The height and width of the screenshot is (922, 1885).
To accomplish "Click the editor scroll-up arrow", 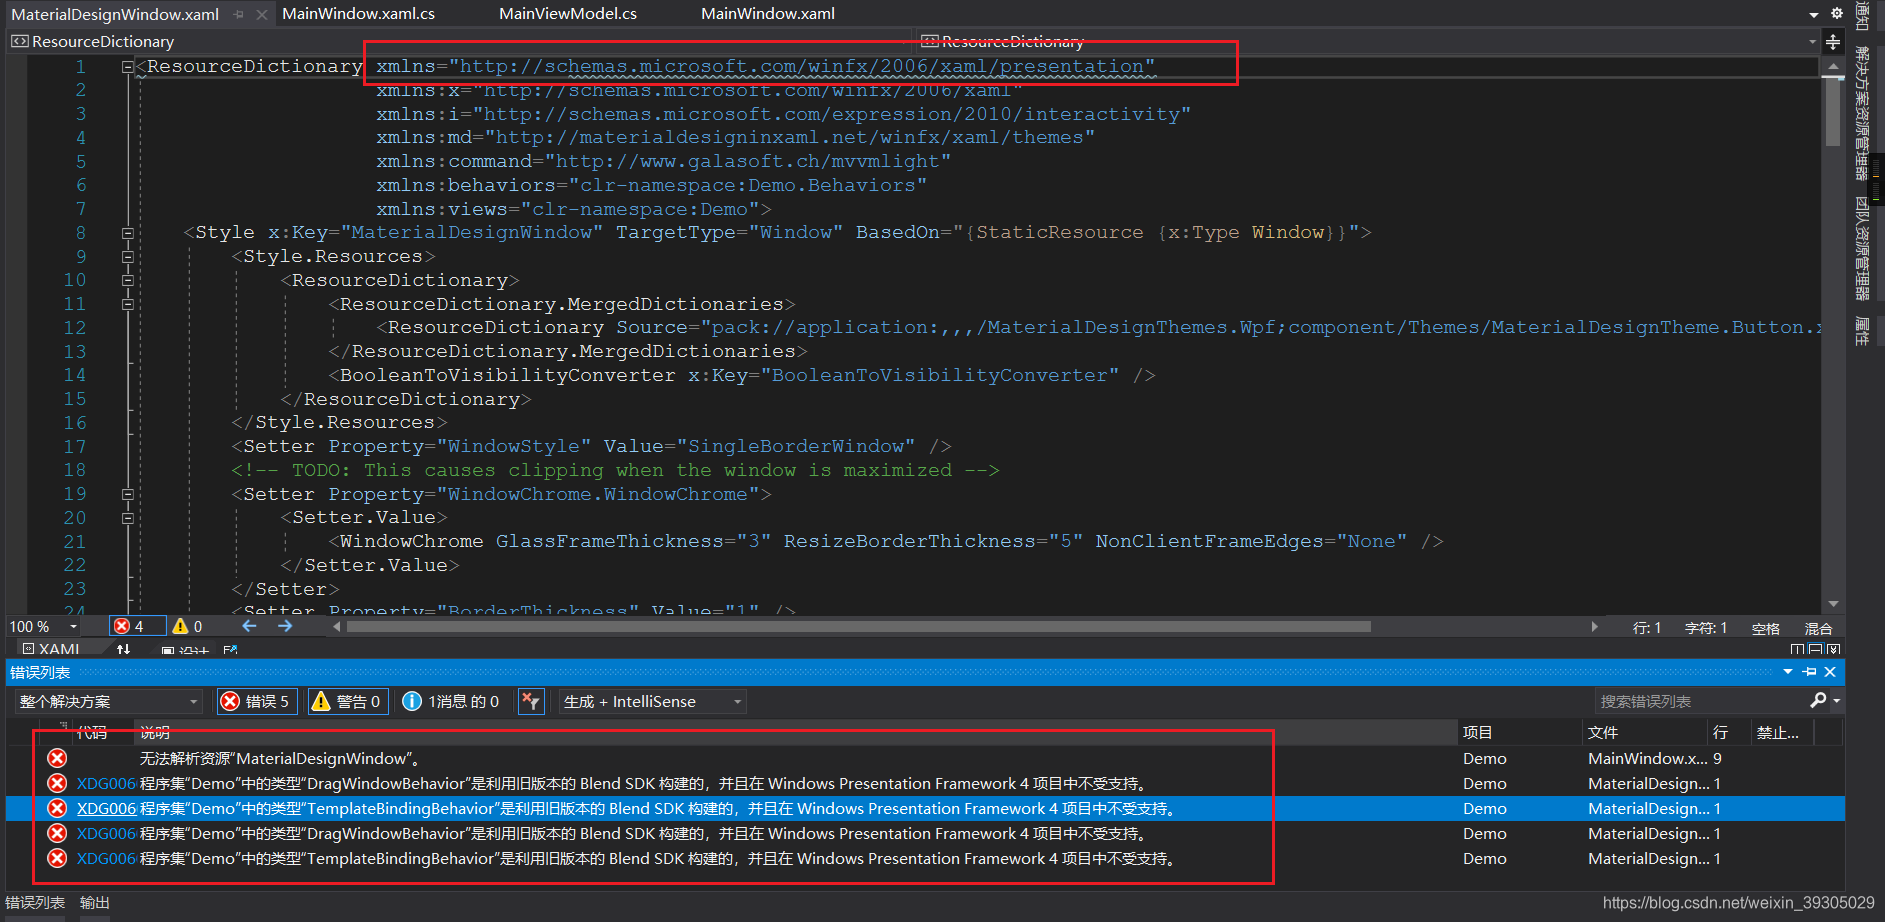I will tap(1833, 67).
